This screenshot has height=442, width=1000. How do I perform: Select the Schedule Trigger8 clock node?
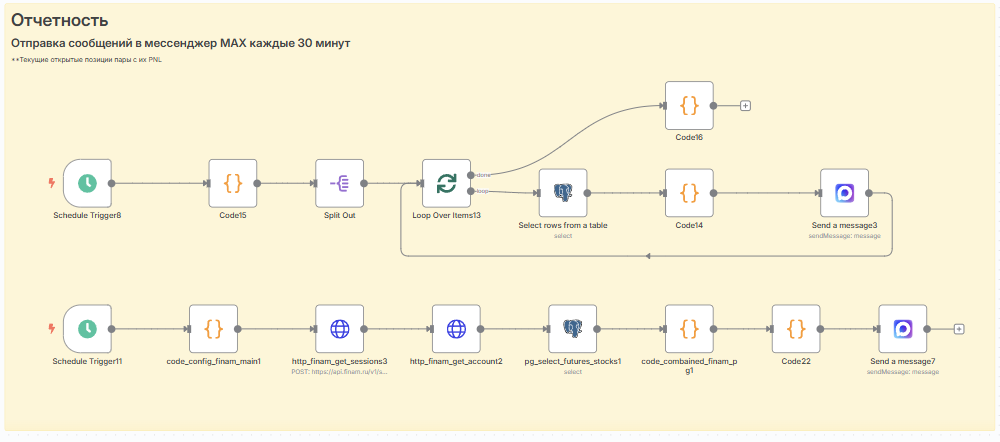click(x=87, y=183)
